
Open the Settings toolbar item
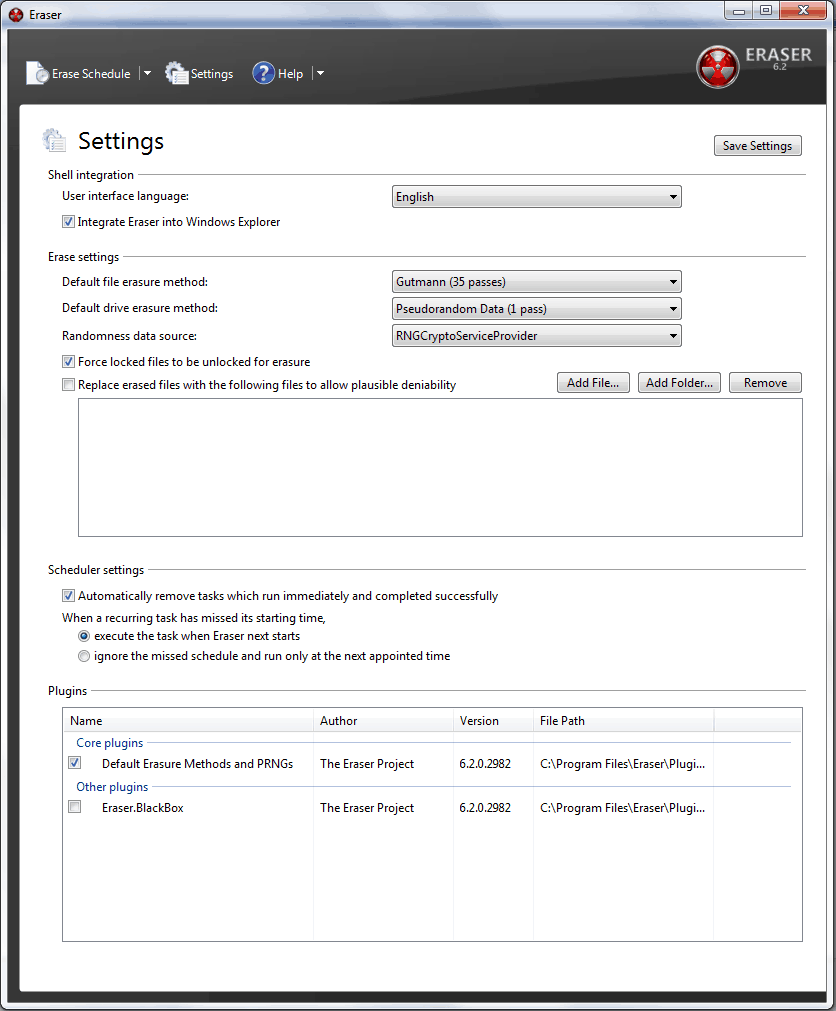click(x=199, y=74)
